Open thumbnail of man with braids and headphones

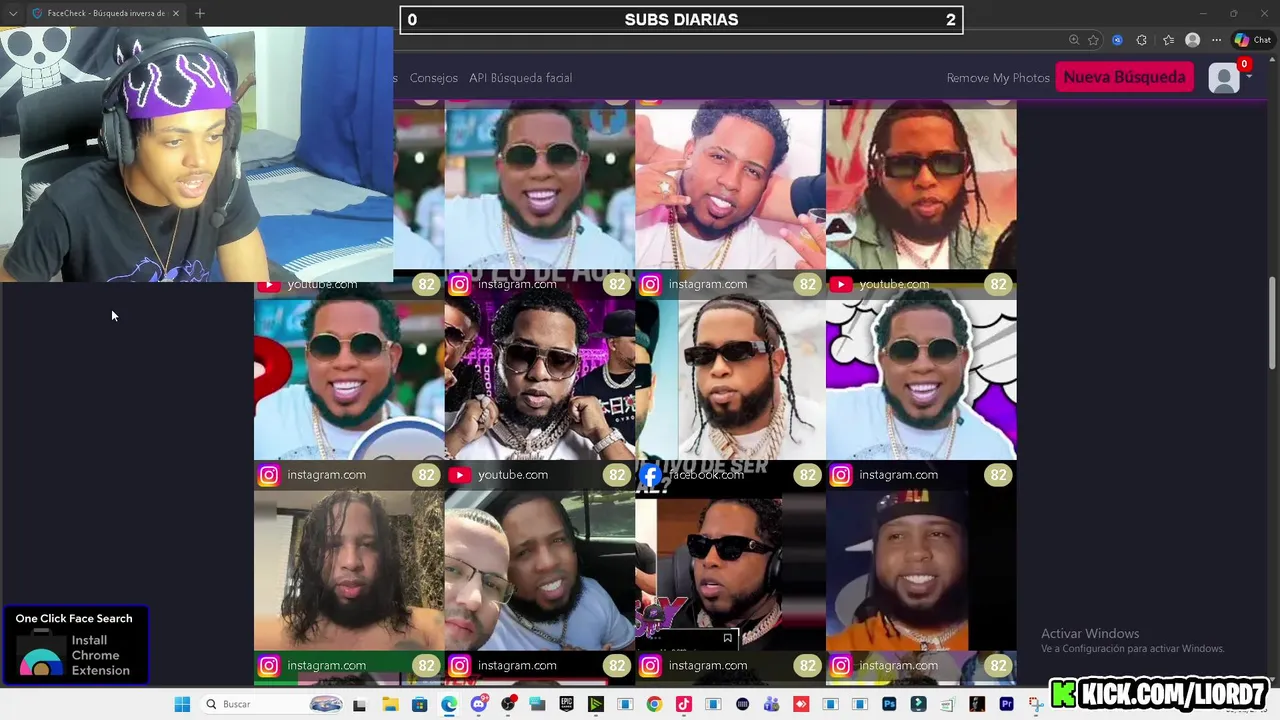pyautogui.click(x=730, y=570)
